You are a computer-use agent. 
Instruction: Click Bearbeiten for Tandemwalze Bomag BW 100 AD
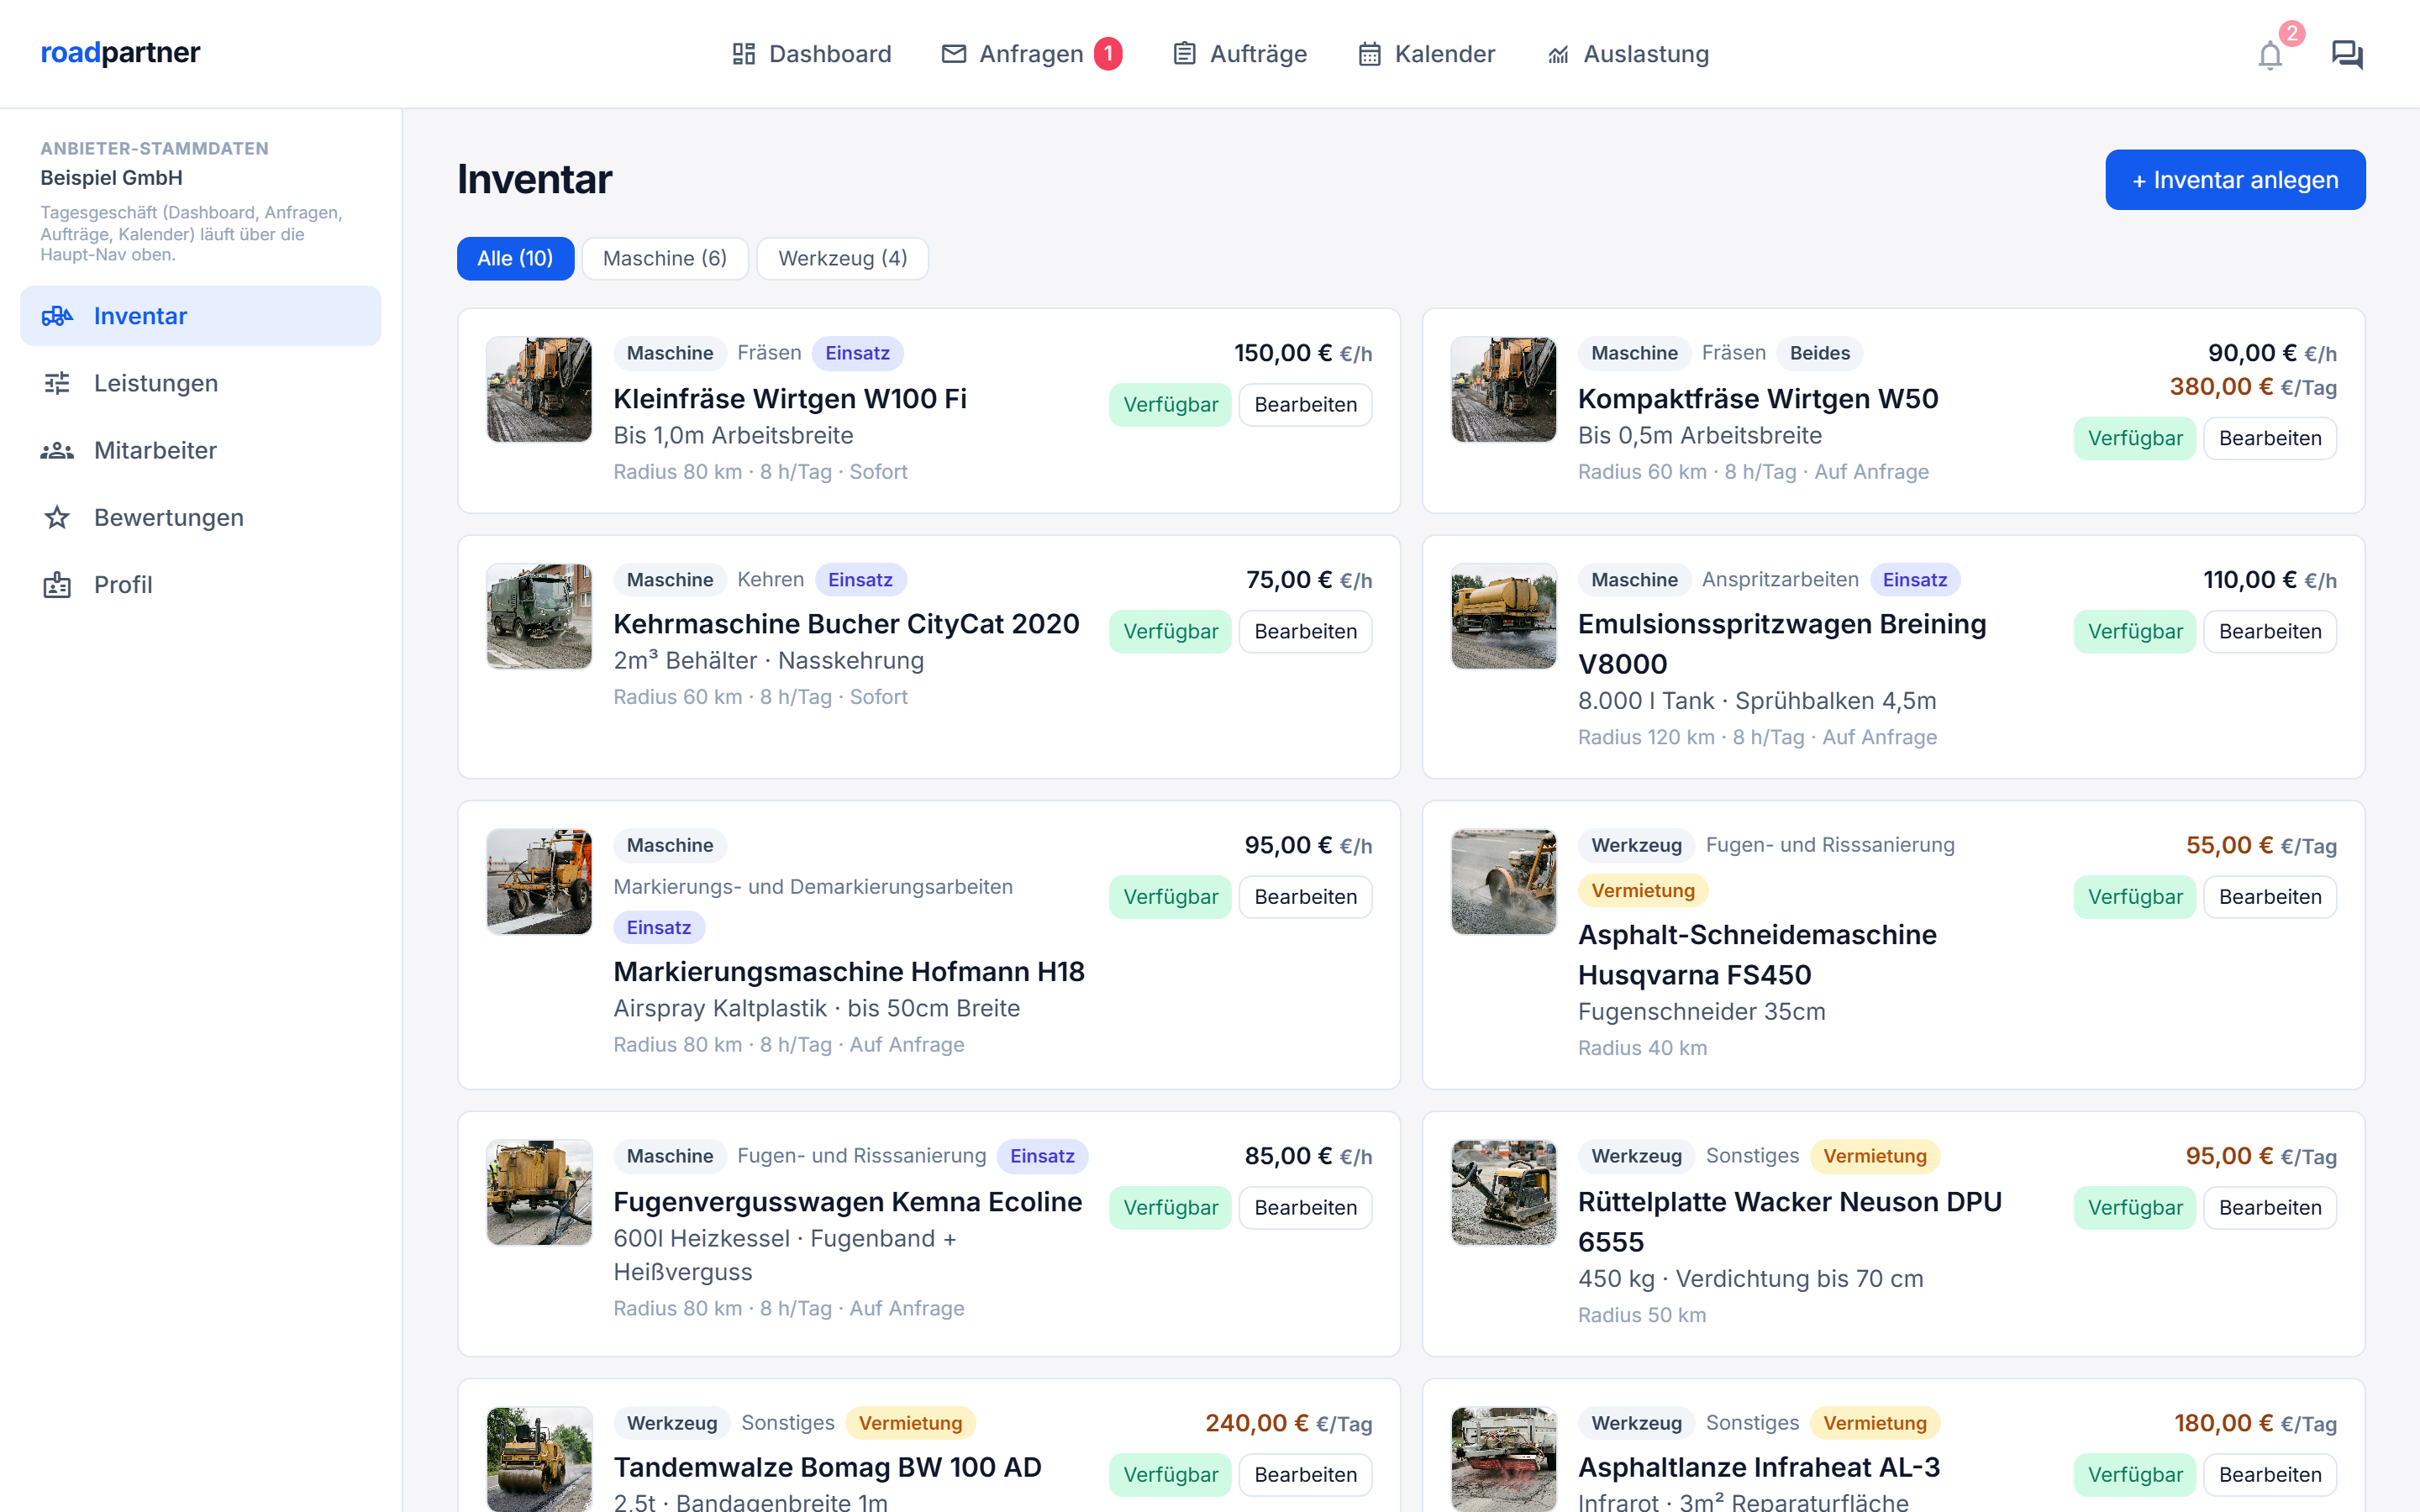[x=1305, y=1475]
